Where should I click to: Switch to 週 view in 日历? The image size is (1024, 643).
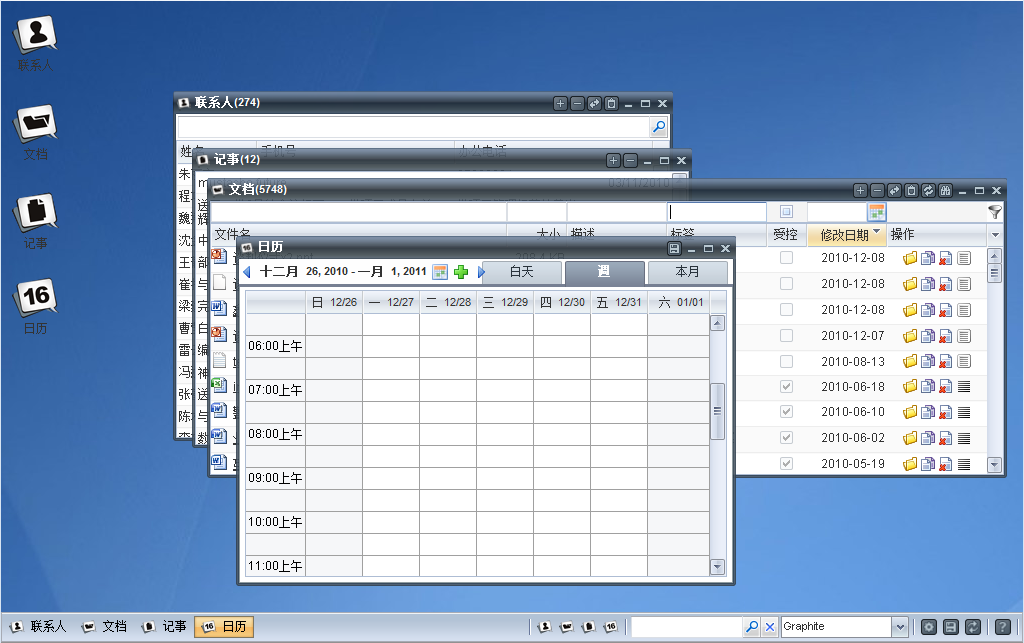click(605, 272)
